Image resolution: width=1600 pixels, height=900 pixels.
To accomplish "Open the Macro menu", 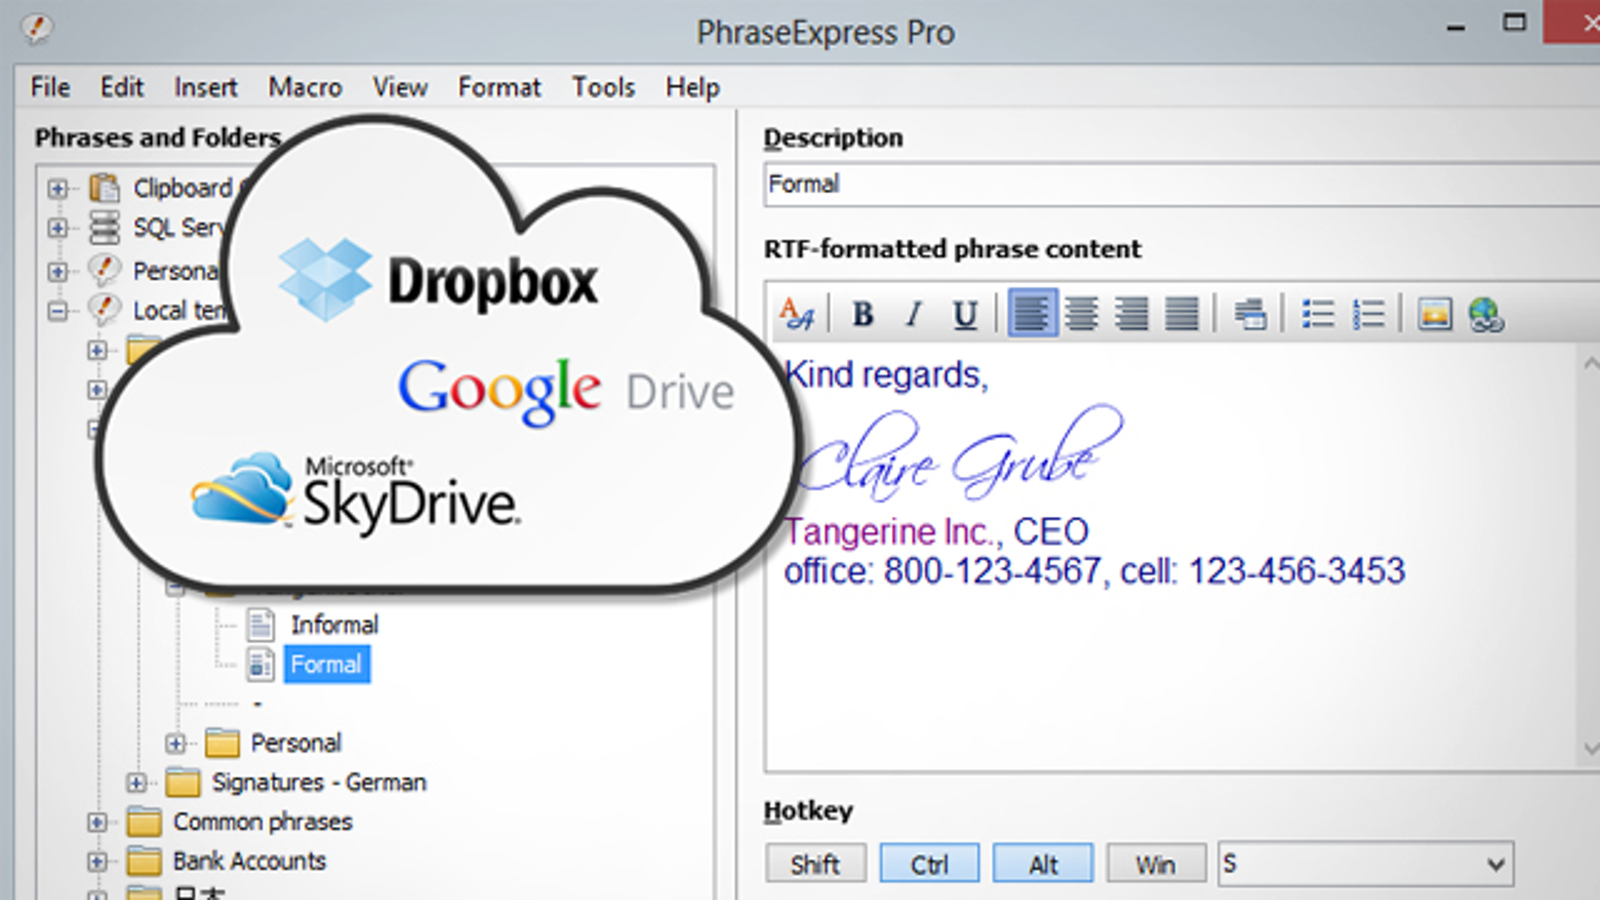I will (305, 87).
